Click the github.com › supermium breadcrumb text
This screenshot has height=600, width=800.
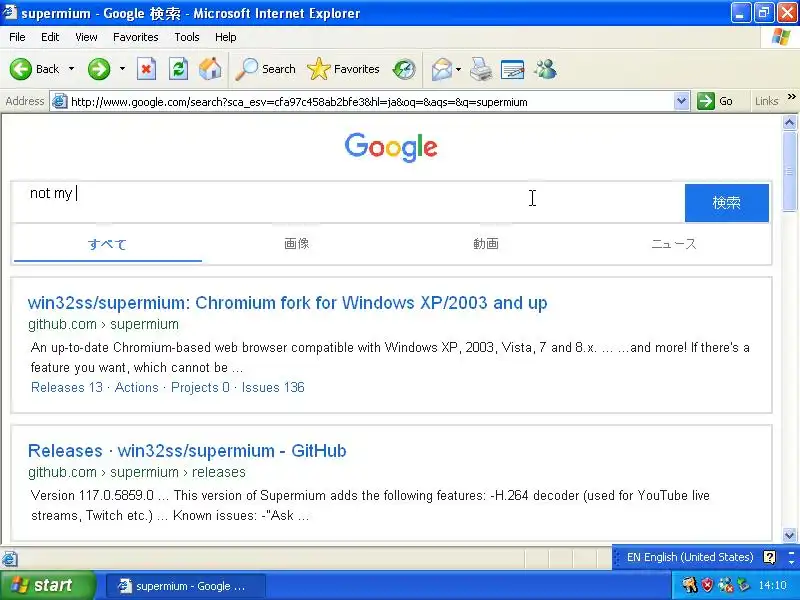pyautogui.click(x=104, y=324)
